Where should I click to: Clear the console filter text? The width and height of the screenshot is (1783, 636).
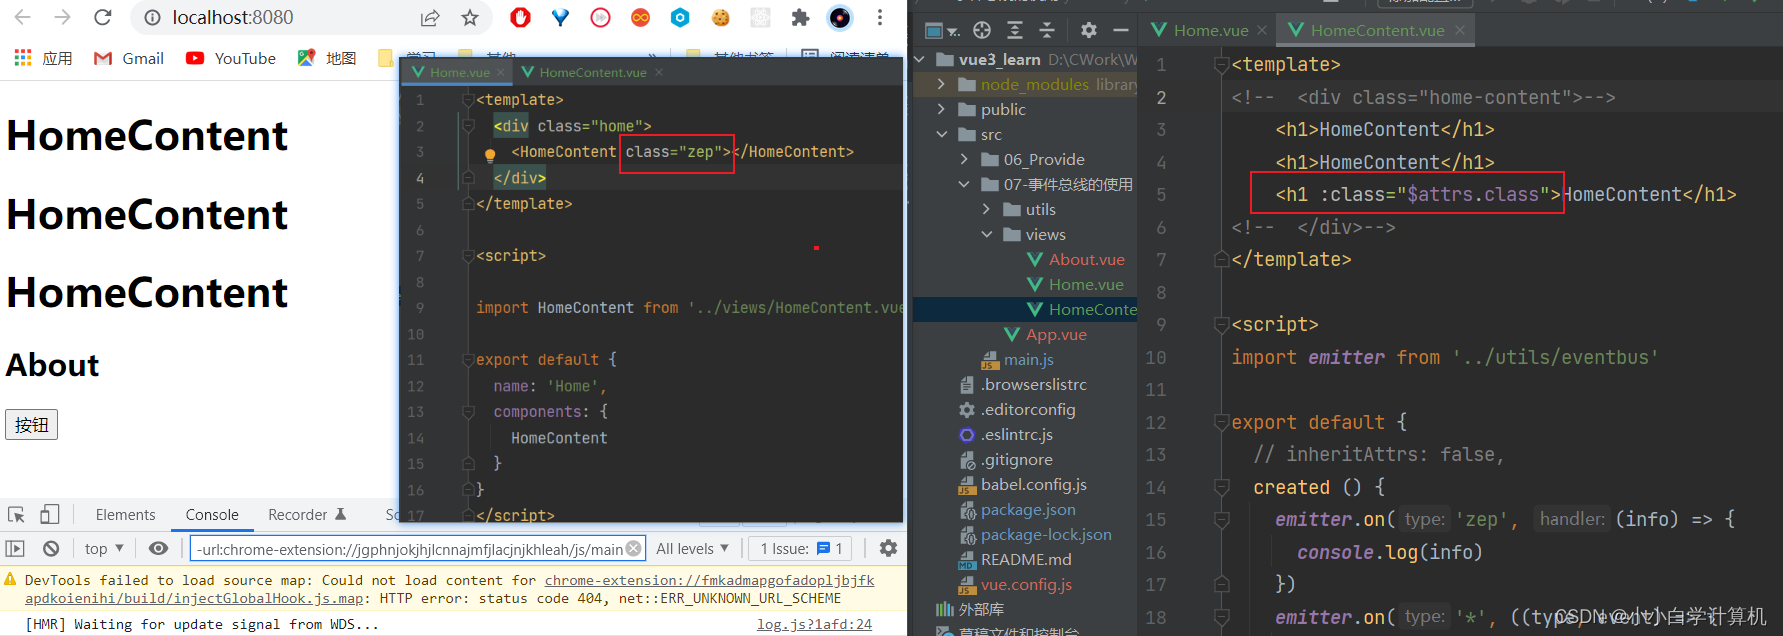pos(633,549)
